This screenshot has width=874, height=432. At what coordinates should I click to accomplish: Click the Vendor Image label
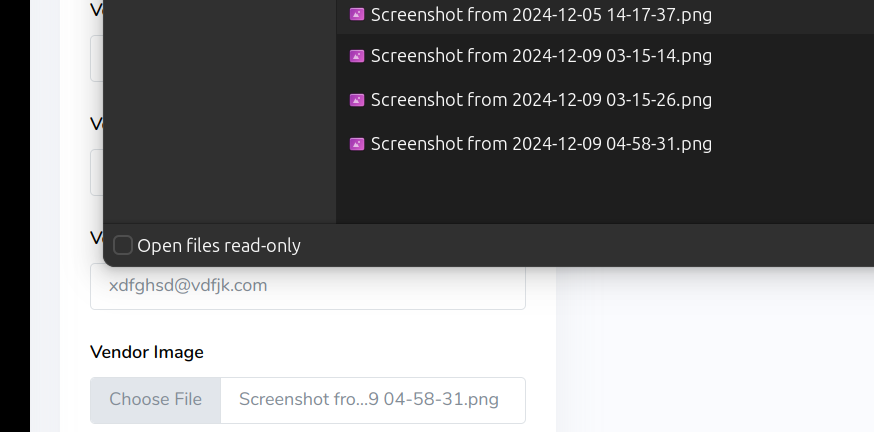147,352
